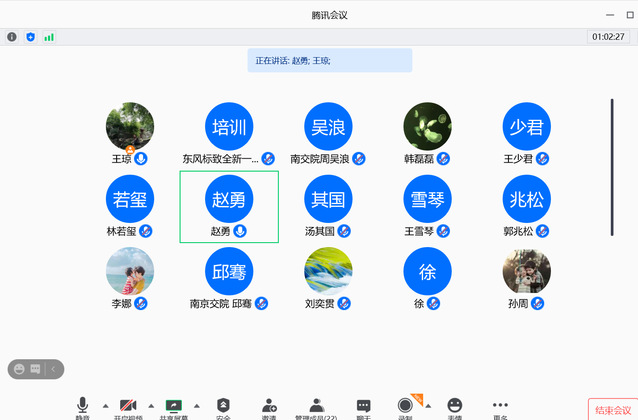Start recording with the Record icon

point(405,406)
